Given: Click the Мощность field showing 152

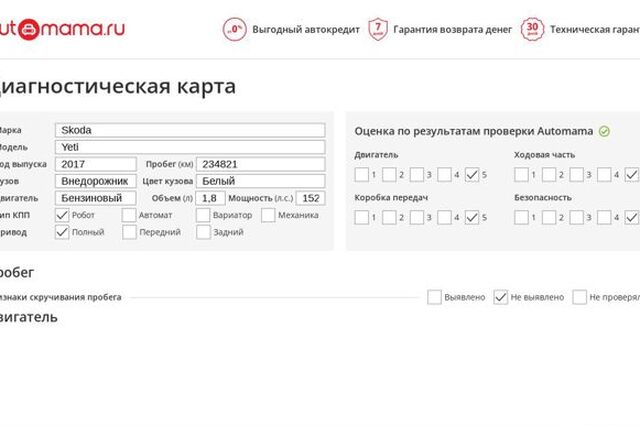Looking at the screenshot, I should click(311, 198).
